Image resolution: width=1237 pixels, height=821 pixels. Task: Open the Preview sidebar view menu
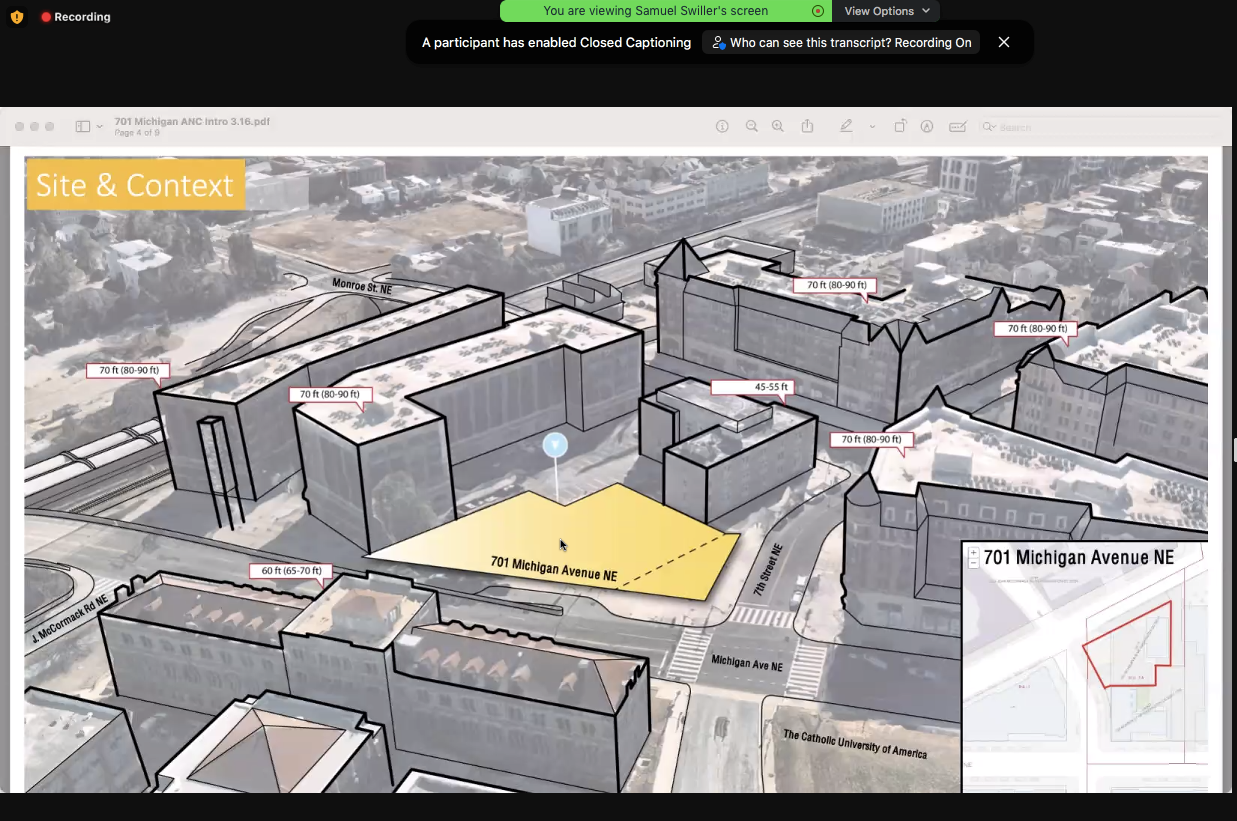[x=89, y=127]
